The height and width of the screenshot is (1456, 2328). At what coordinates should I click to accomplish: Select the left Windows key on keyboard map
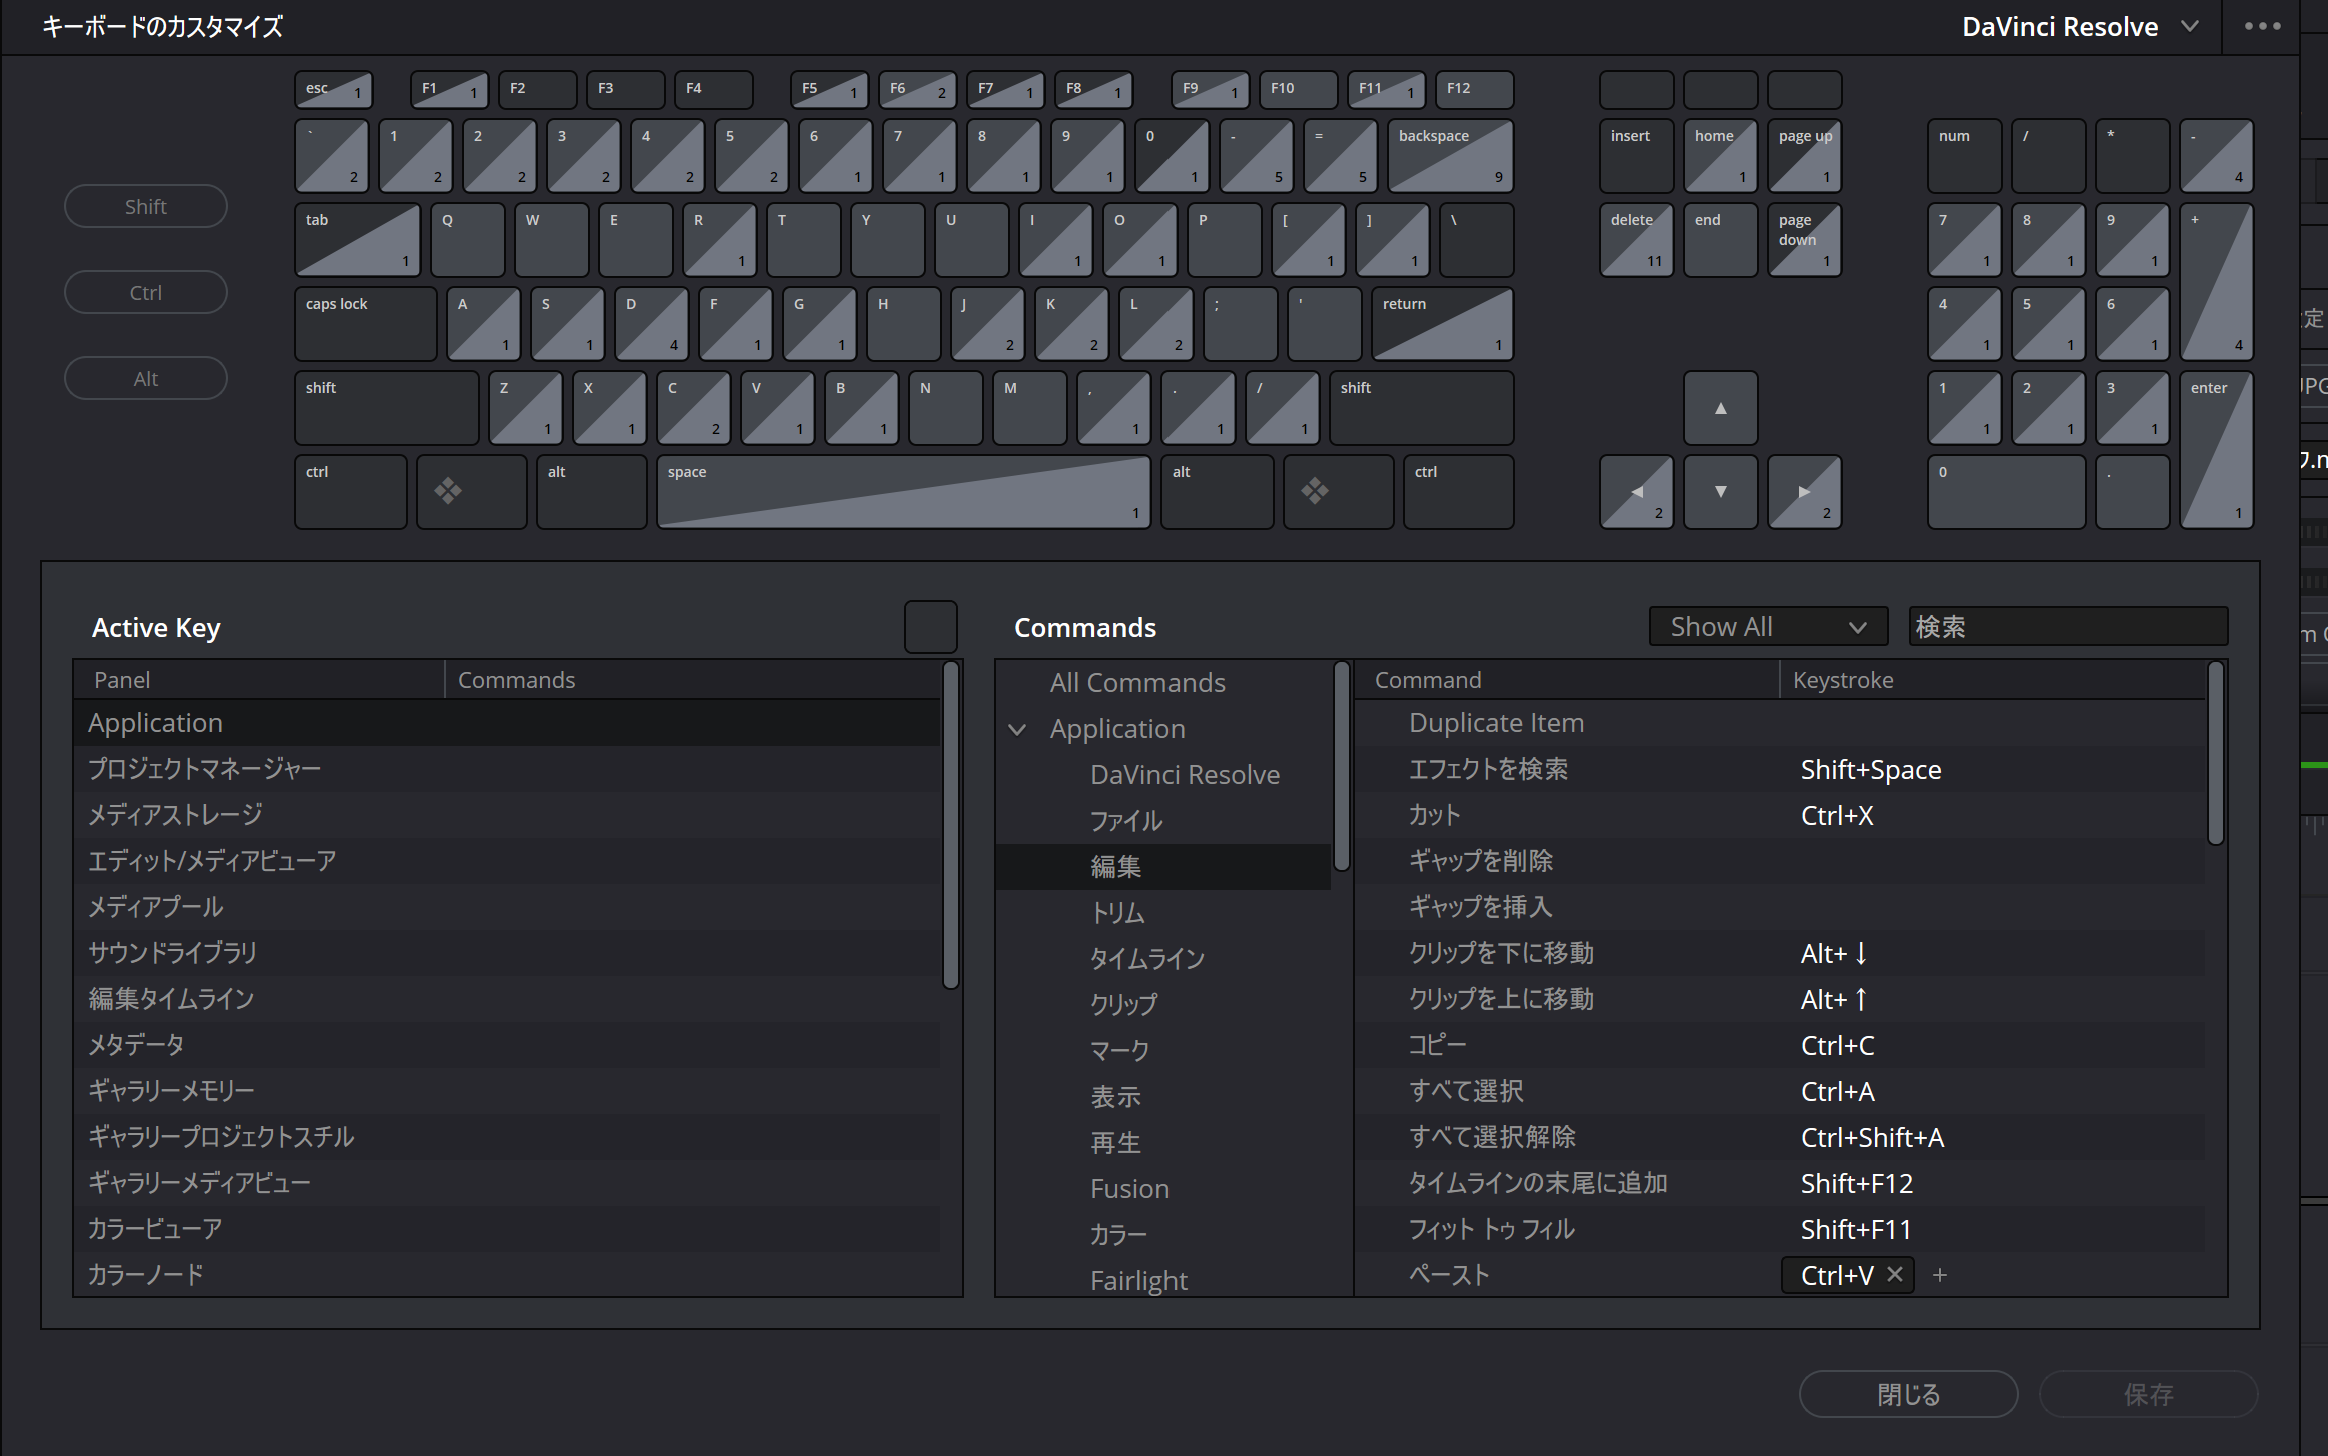pyautogui.click(x=471, y=491)
